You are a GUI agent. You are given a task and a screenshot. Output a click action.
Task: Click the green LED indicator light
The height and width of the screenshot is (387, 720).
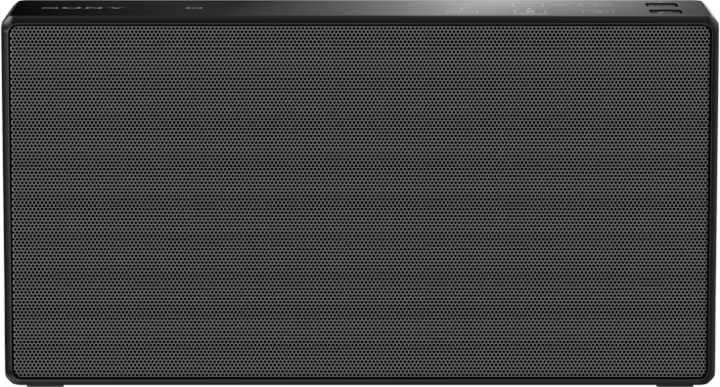(660, 2)
